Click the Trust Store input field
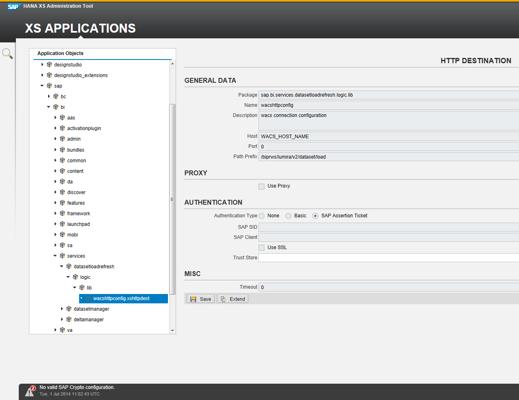 coord(389,258)
